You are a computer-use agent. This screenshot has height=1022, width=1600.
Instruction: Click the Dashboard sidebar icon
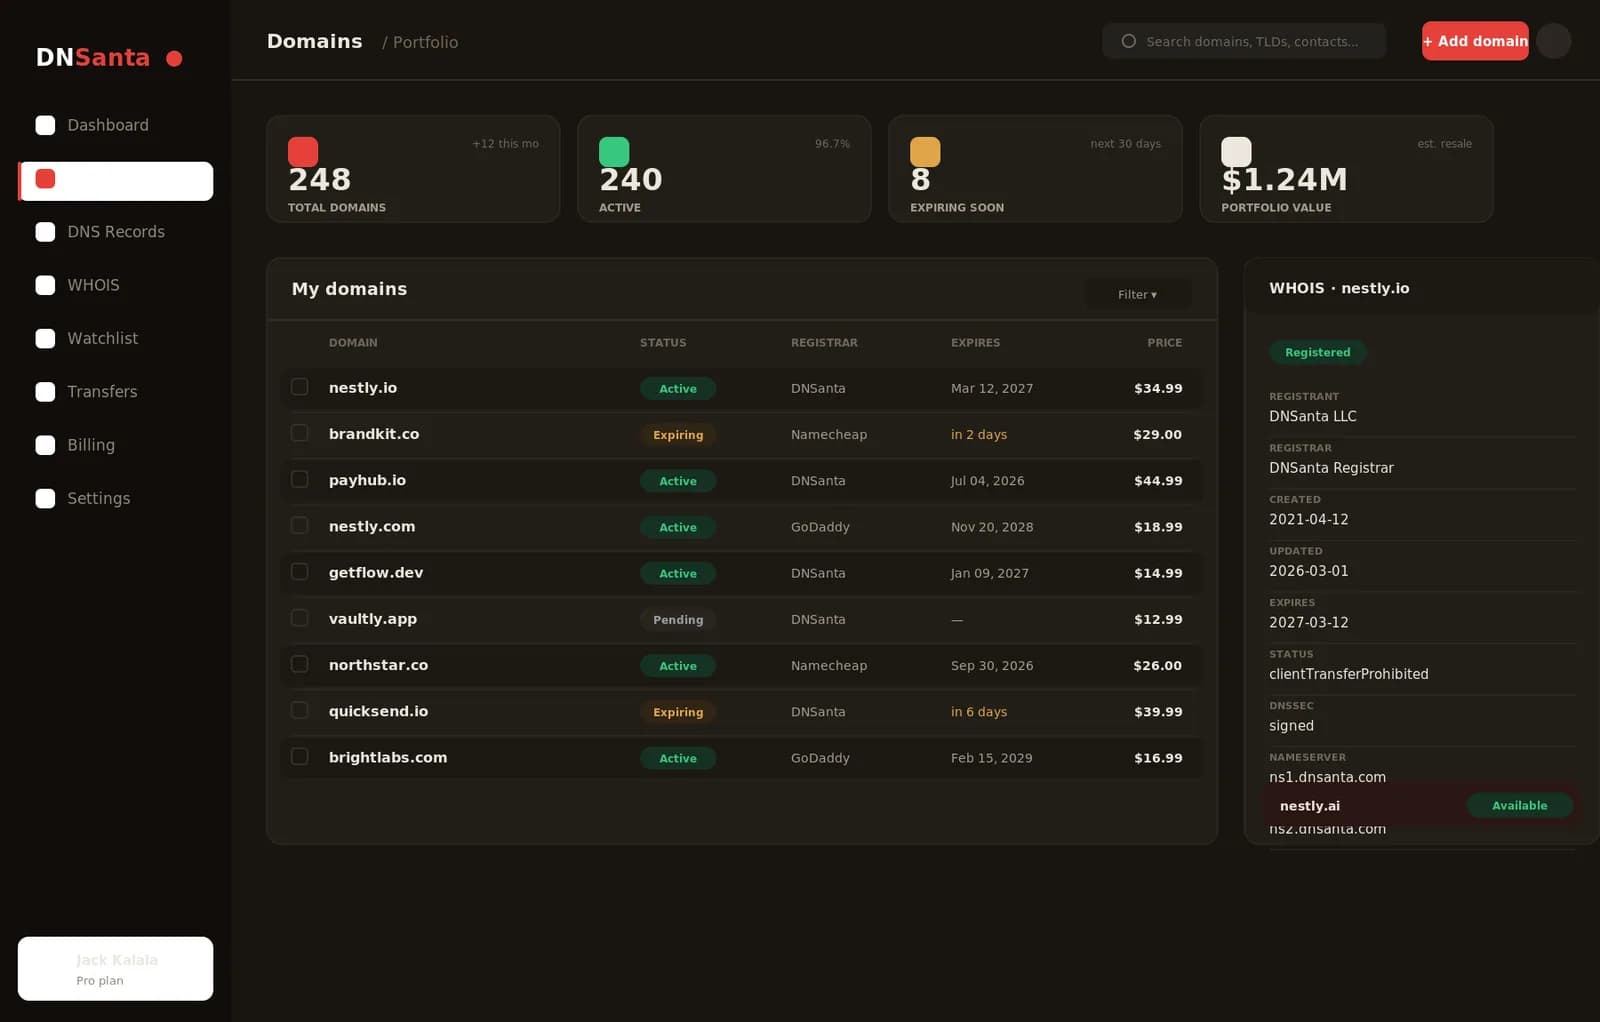[x=45, y=125]
